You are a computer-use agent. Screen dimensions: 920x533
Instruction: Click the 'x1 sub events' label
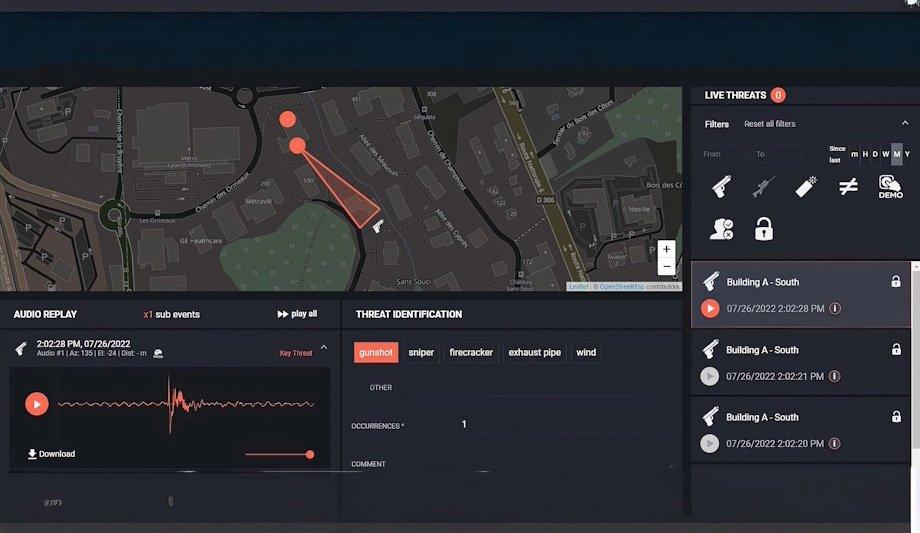click(x=171, y=314)
